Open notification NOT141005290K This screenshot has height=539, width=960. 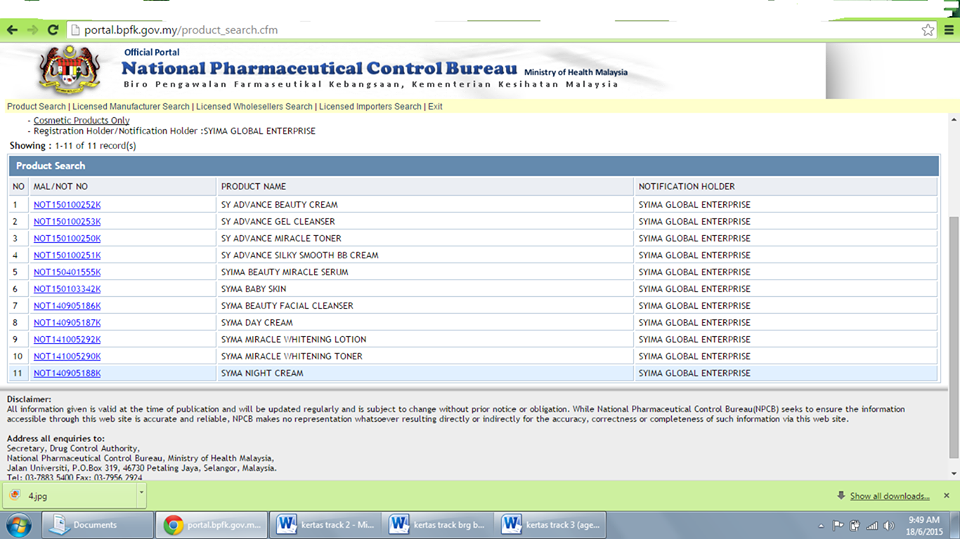coord(67,356)
